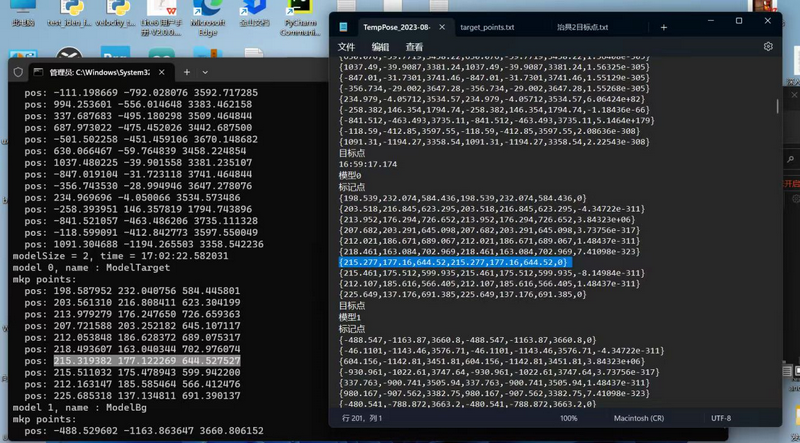Switch to target_points.txt tab
The height and width of the screenshot is (443, 800).
click(x=487, y=27)
